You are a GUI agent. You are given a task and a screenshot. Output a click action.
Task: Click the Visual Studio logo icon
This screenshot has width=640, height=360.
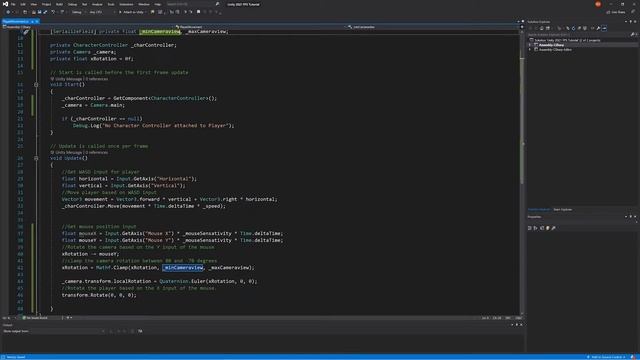[5, 4]
